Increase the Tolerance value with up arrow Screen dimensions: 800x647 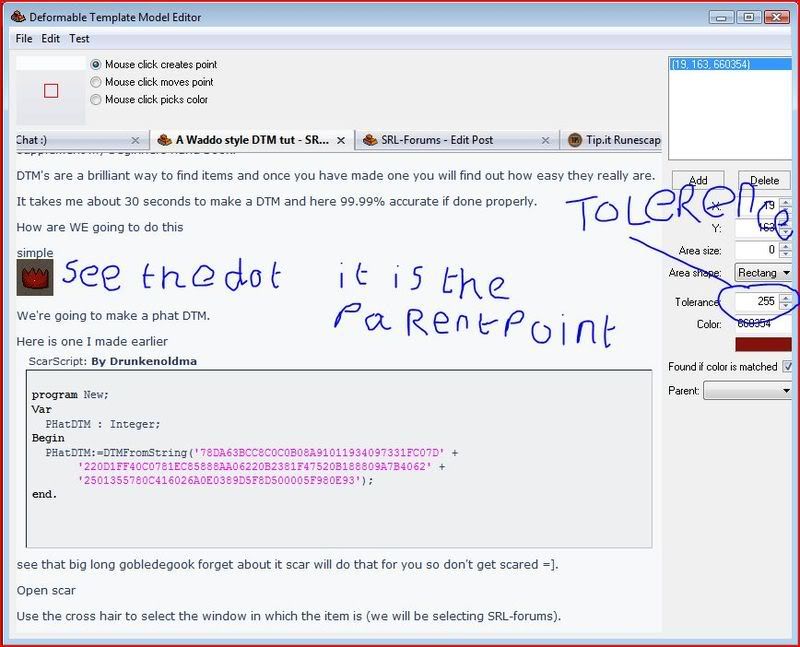pos(785,297)
